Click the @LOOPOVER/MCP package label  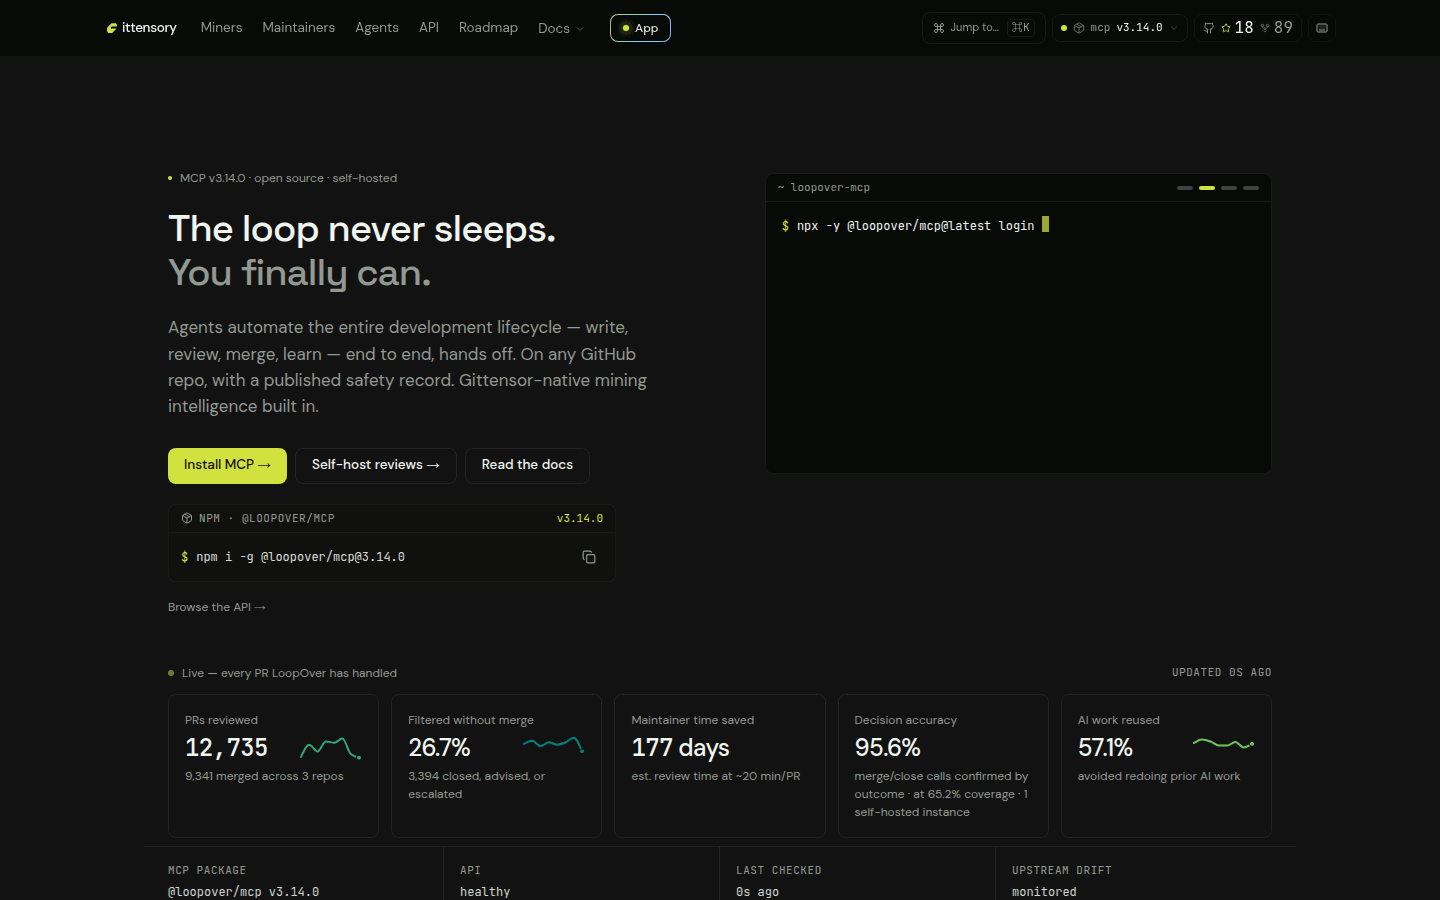coord(288,518)
